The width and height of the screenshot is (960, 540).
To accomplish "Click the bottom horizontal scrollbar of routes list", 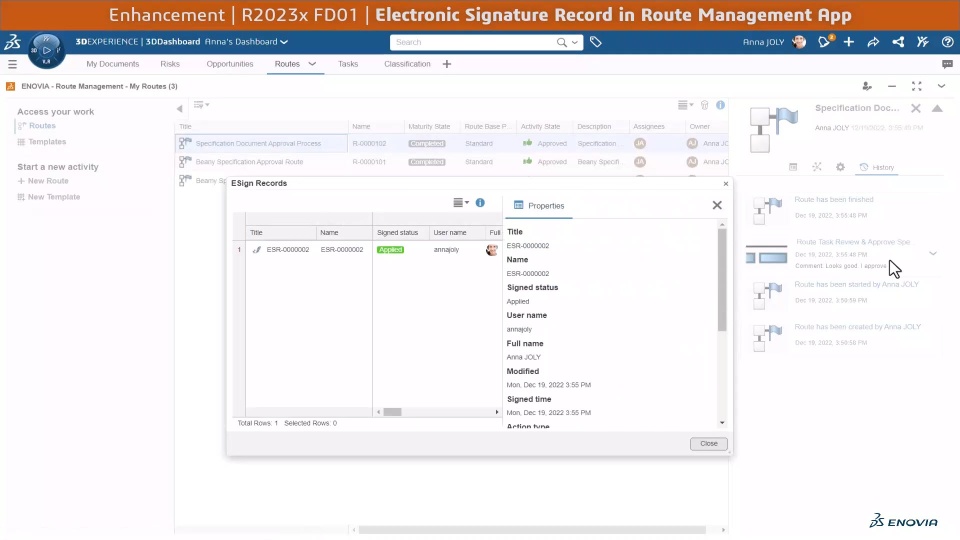I will (532, 530).
